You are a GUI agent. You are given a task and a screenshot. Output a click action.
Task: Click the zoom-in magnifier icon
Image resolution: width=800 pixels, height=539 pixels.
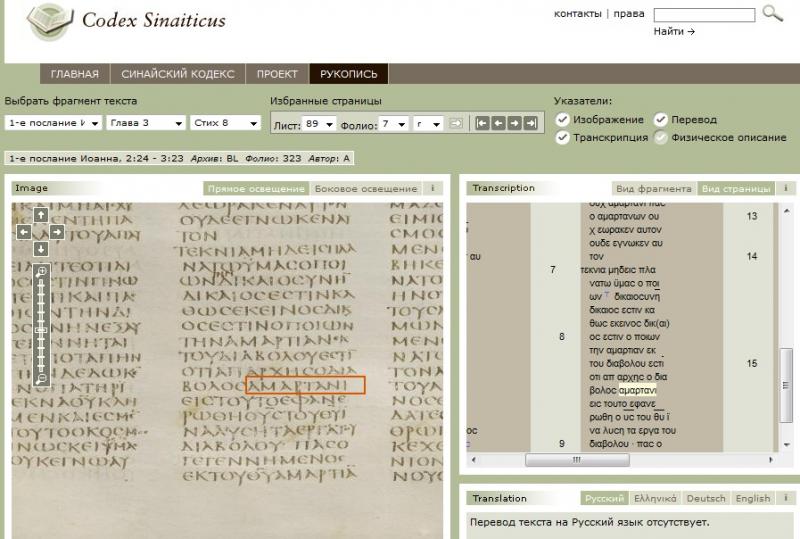[41, 272]
